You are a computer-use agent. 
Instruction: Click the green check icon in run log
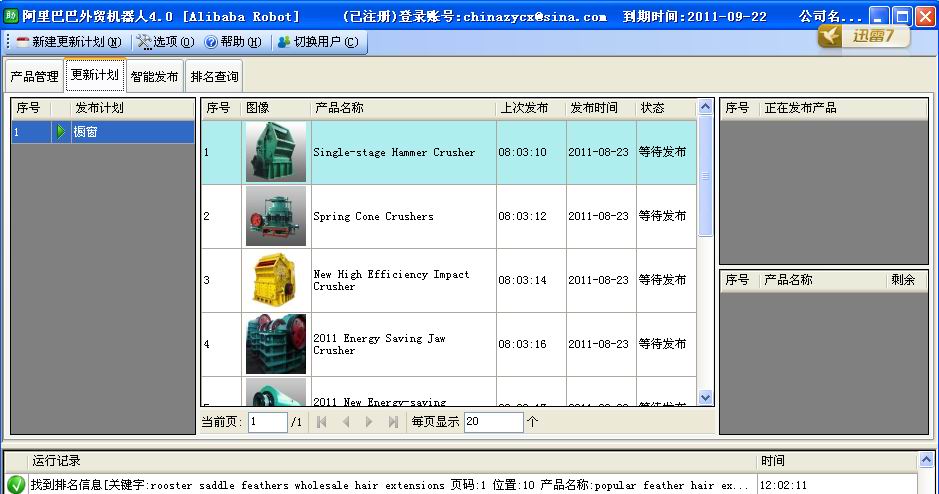coord(16,484)
